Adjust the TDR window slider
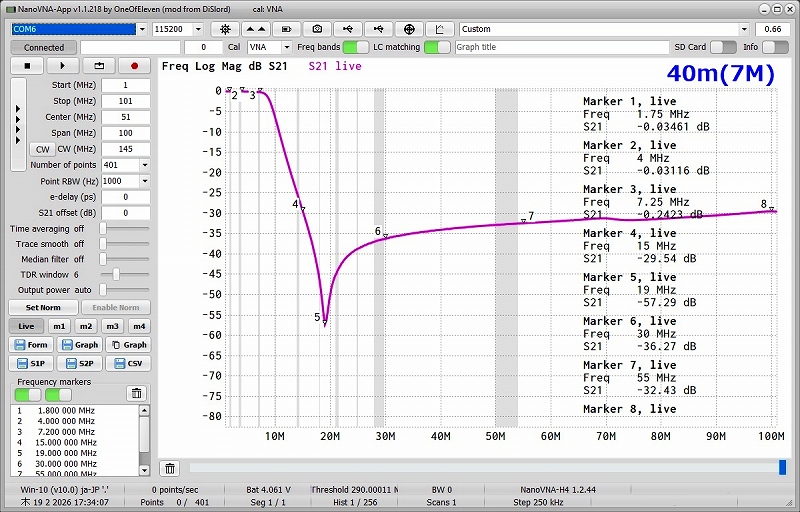The height and width of the screenshot is (512, 800). (x=117, y=273)
